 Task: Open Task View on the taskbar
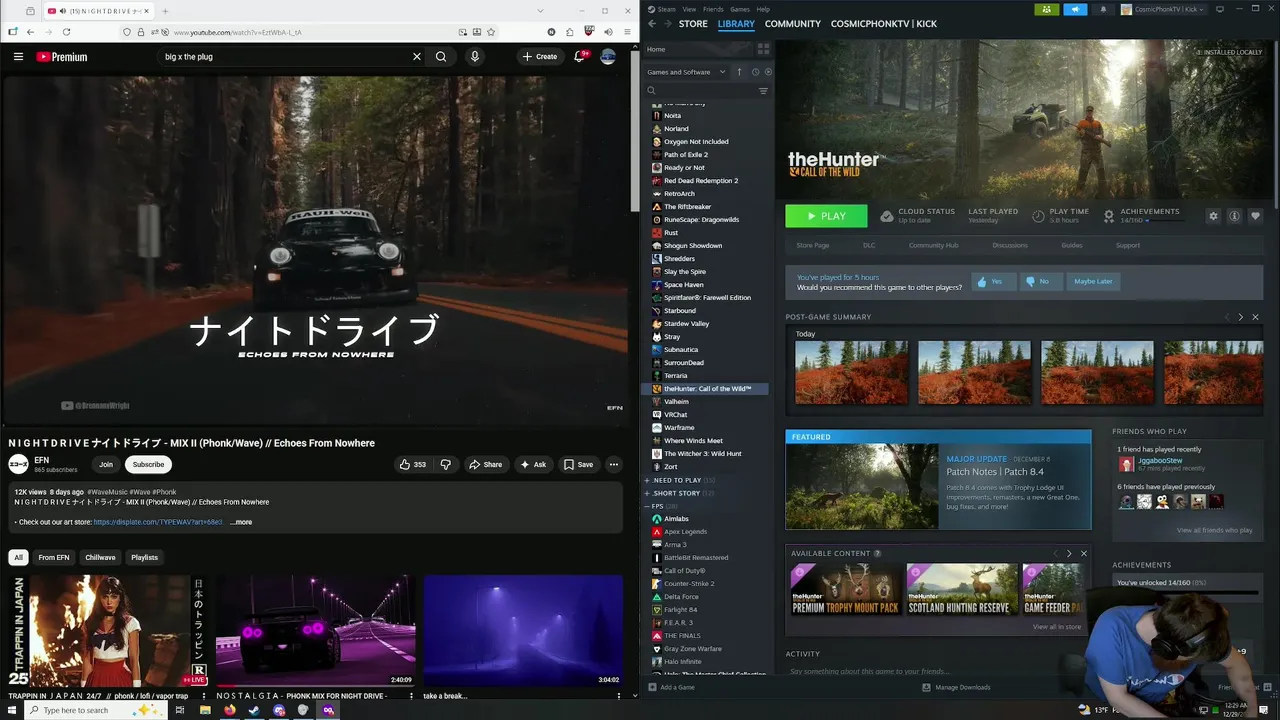coord(180,710)
